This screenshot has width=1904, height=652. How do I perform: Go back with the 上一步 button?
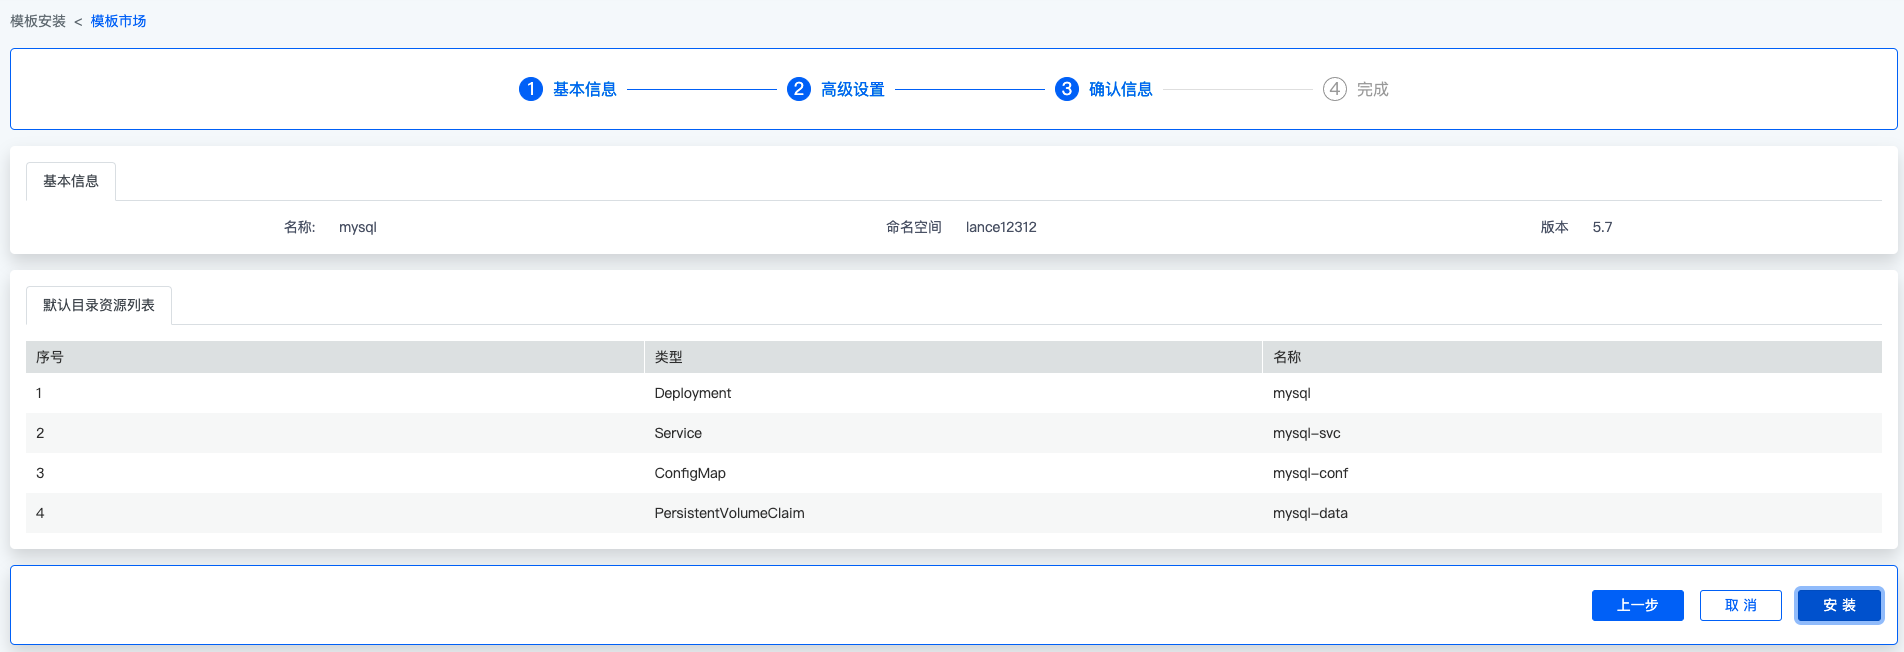[x=1637, y=605]
